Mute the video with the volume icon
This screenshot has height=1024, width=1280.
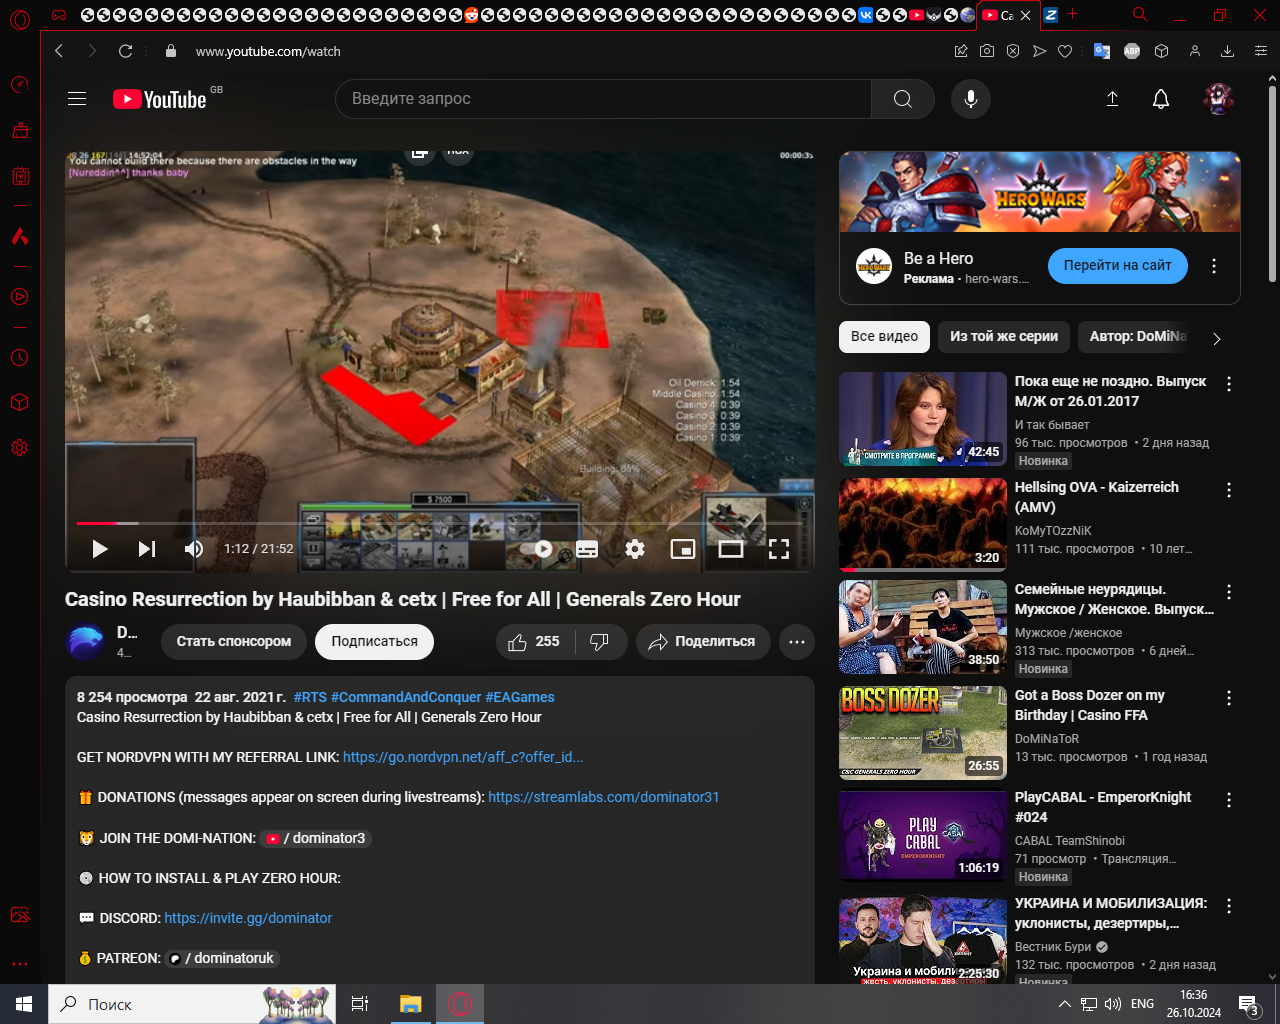pos(194,549)
